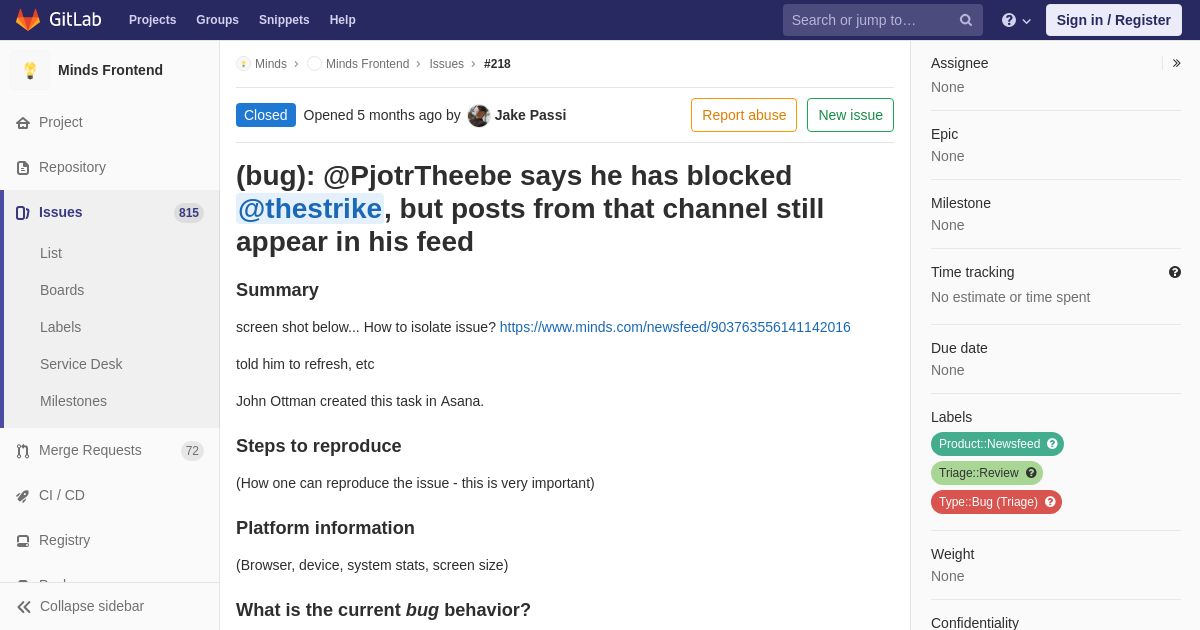The height and width of the screenshot is (630, 1200).
Task: Open the CI / CD rocket item
Action: 110,495
